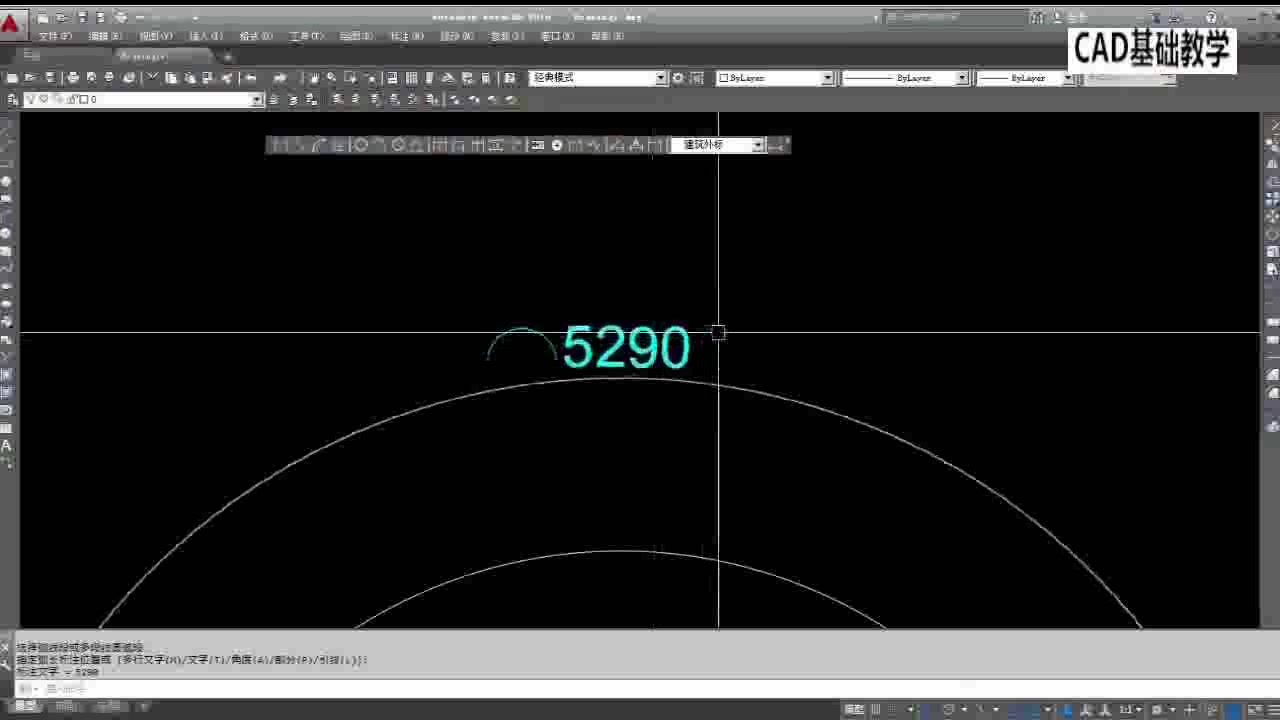The height and width of the screenshot is (720, 1280).
Task: Click Copy icon in standard toolbar
Action: click(171, 78)
